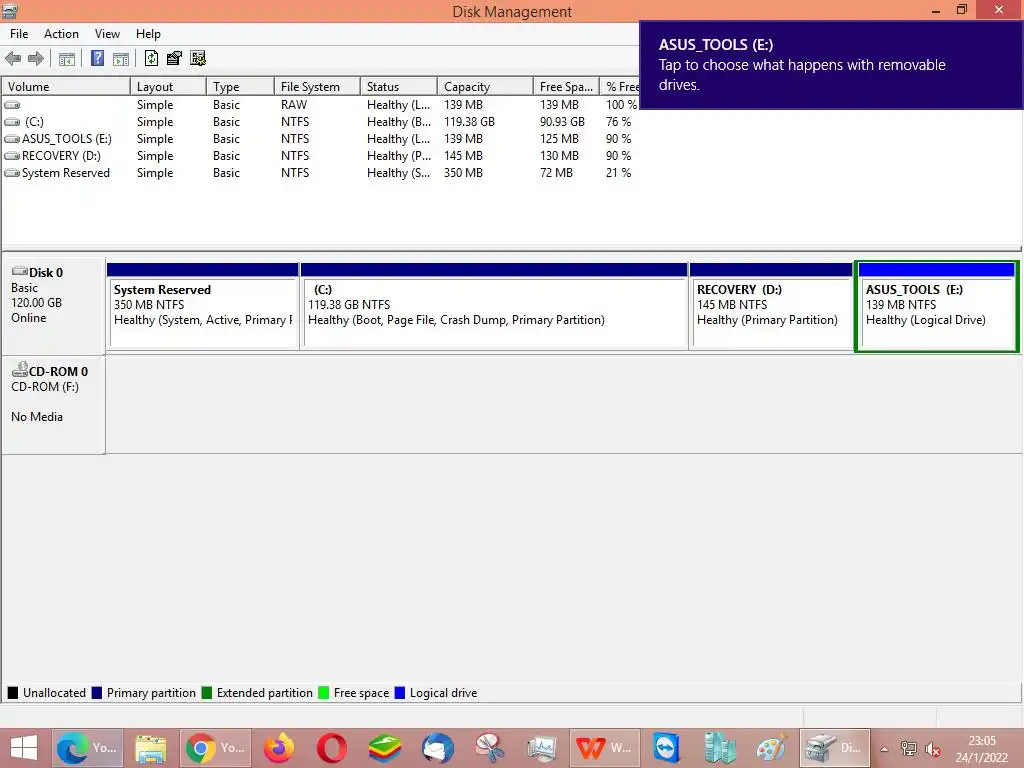Sort by the Status column header

point(399,86)
